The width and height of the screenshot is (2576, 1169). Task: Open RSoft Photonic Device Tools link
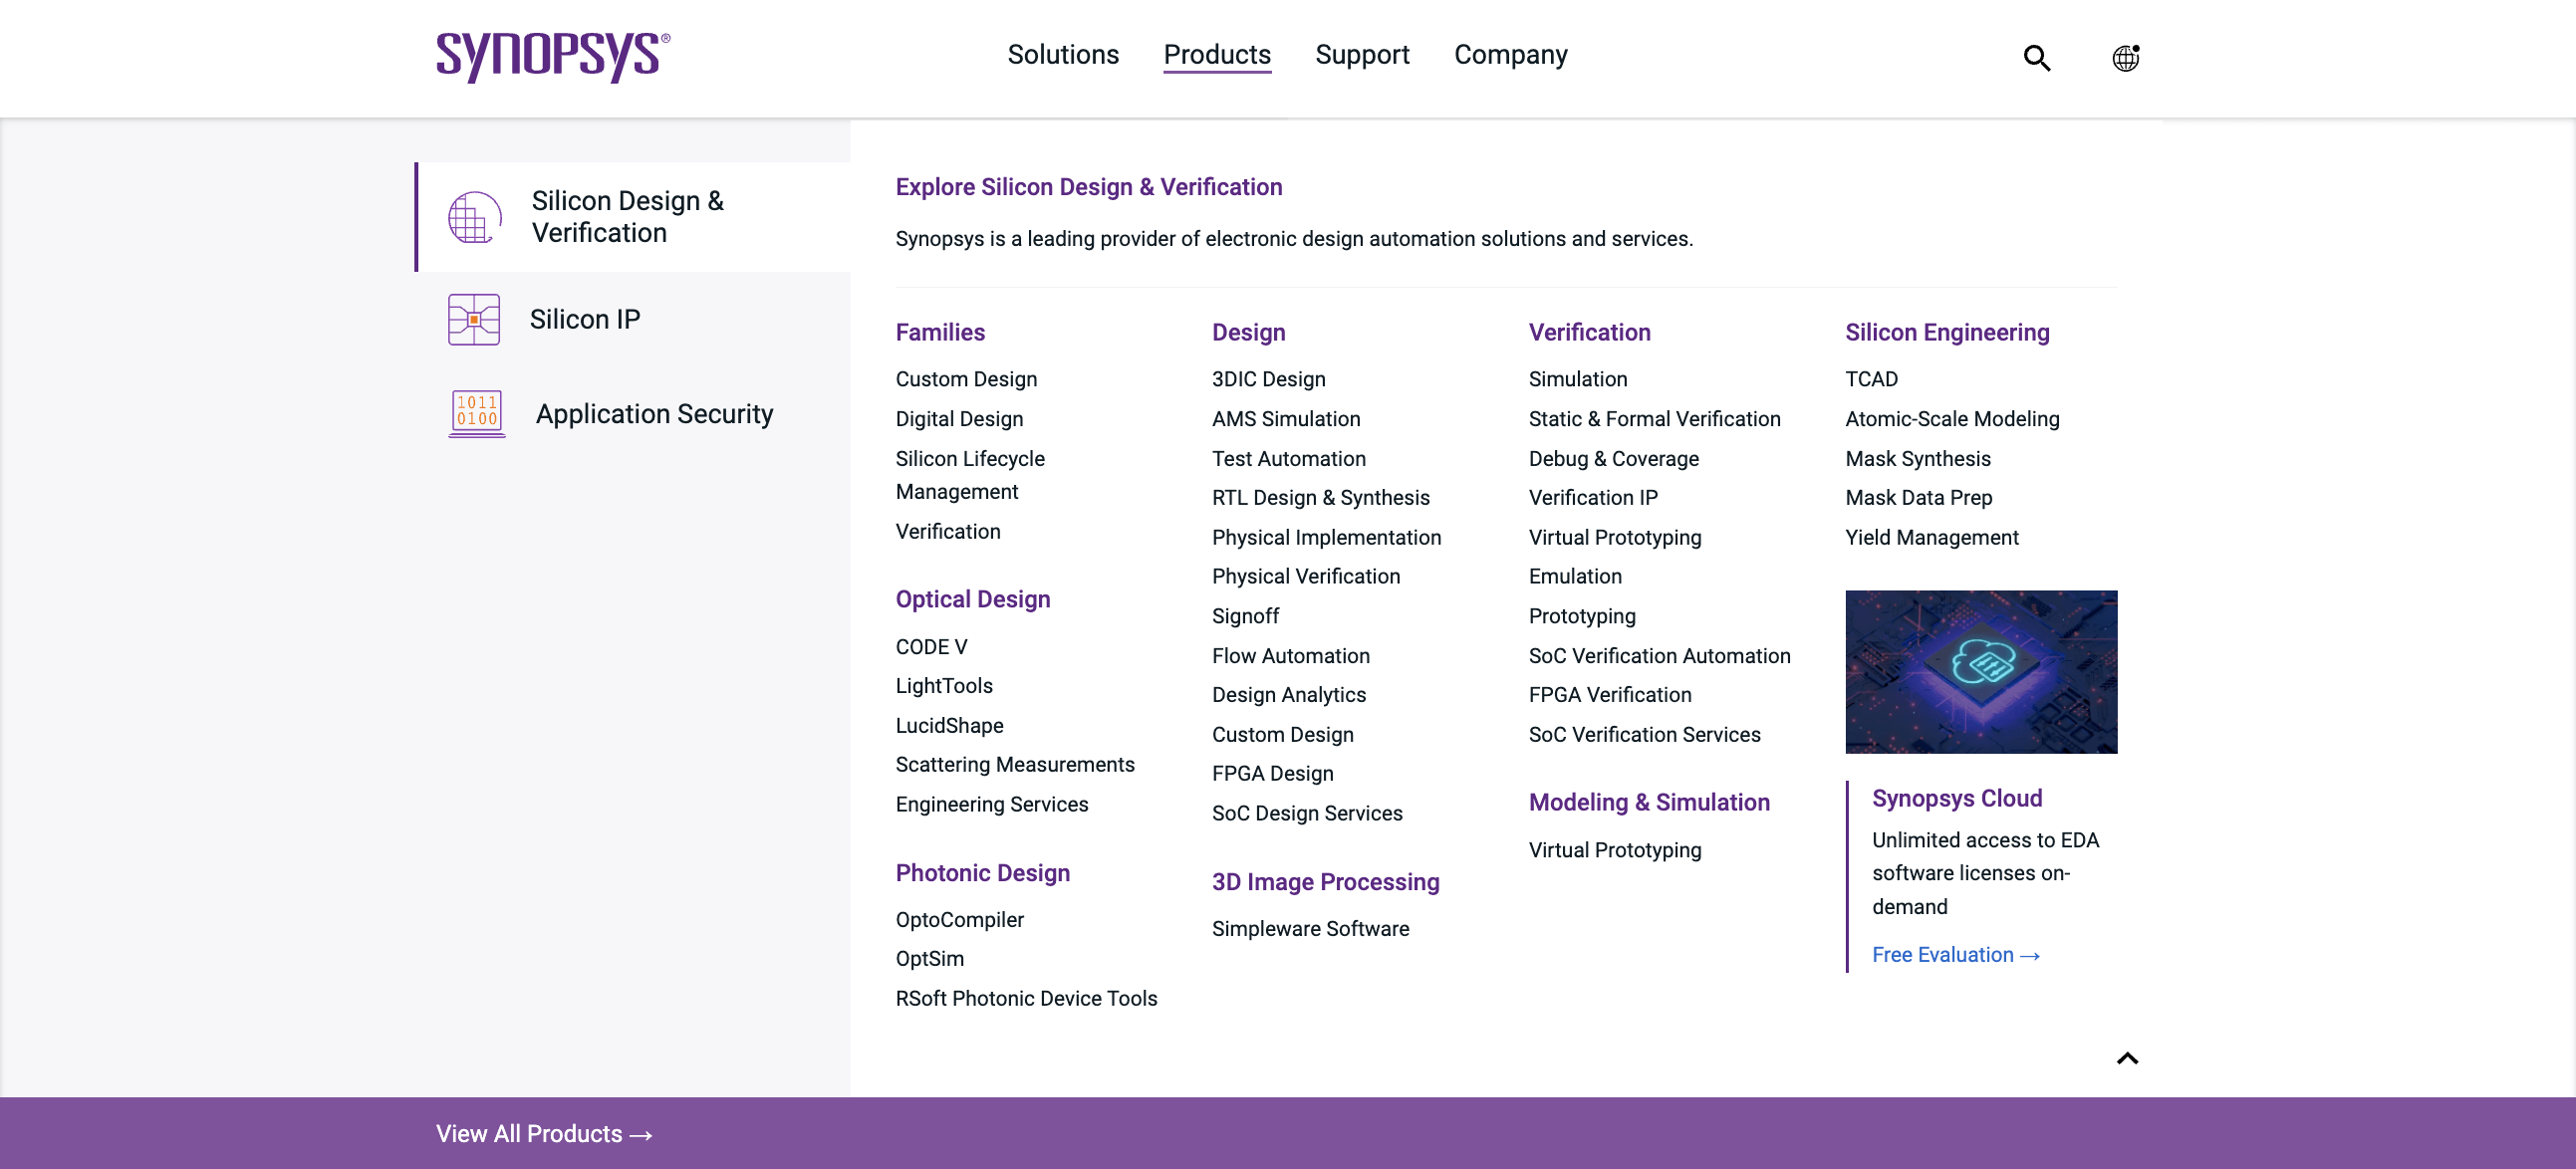[1026, 998]
